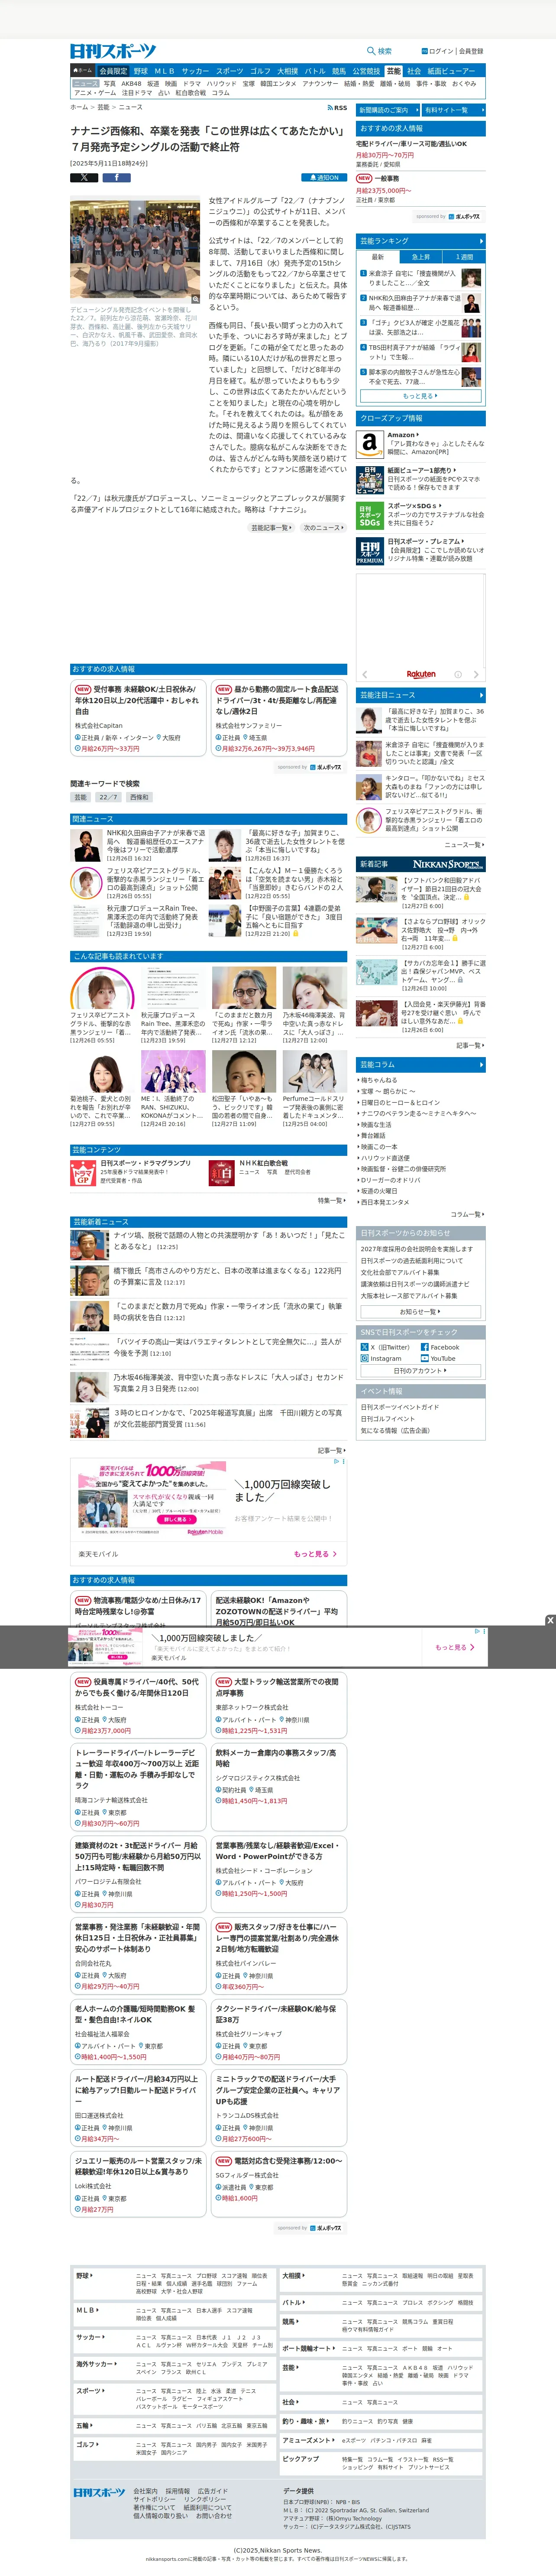Open the Nikkan Sports logo at top
The image size is (556, 2576).
click(113, 51)
